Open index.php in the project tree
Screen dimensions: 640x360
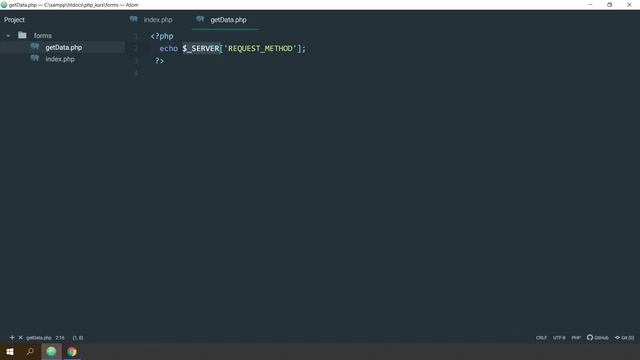pos(60,59)
